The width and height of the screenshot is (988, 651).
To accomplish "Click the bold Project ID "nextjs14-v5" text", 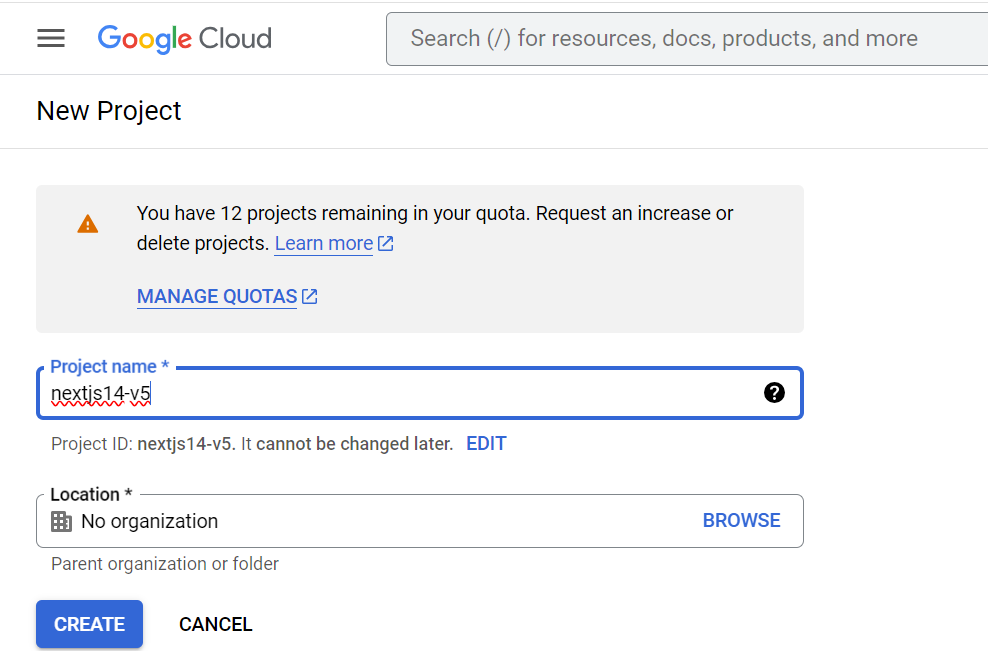I will pyautogui.click(x=186, y=443).
